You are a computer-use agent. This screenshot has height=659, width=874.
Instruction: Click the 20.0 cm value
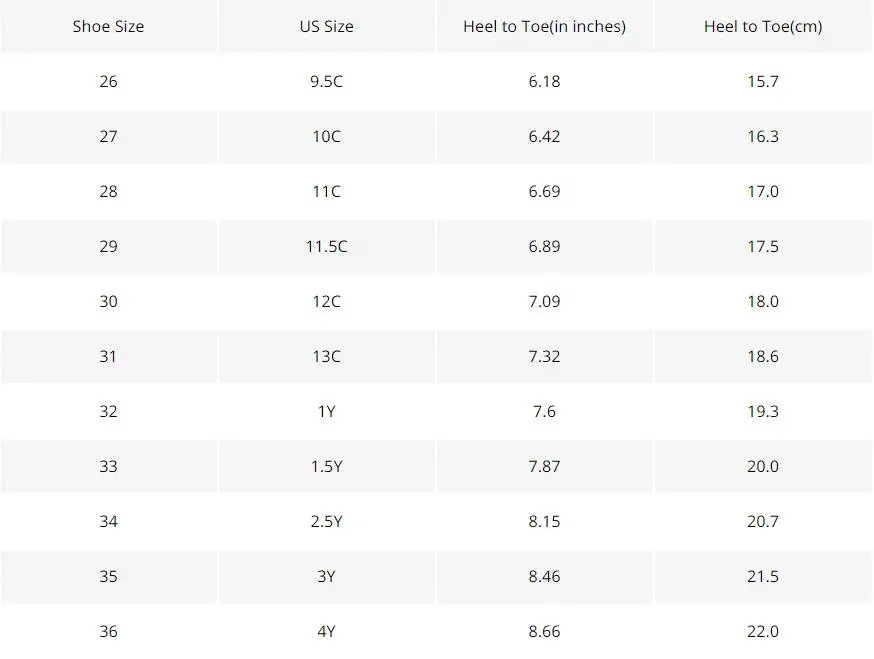[763, 466]
